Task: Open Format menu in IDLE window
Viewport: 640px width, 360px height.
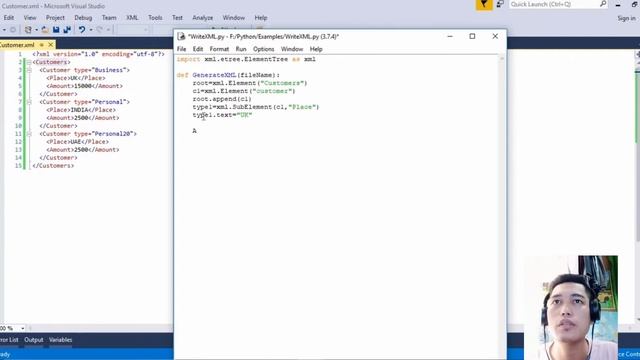Action: (x=219, y=49)
